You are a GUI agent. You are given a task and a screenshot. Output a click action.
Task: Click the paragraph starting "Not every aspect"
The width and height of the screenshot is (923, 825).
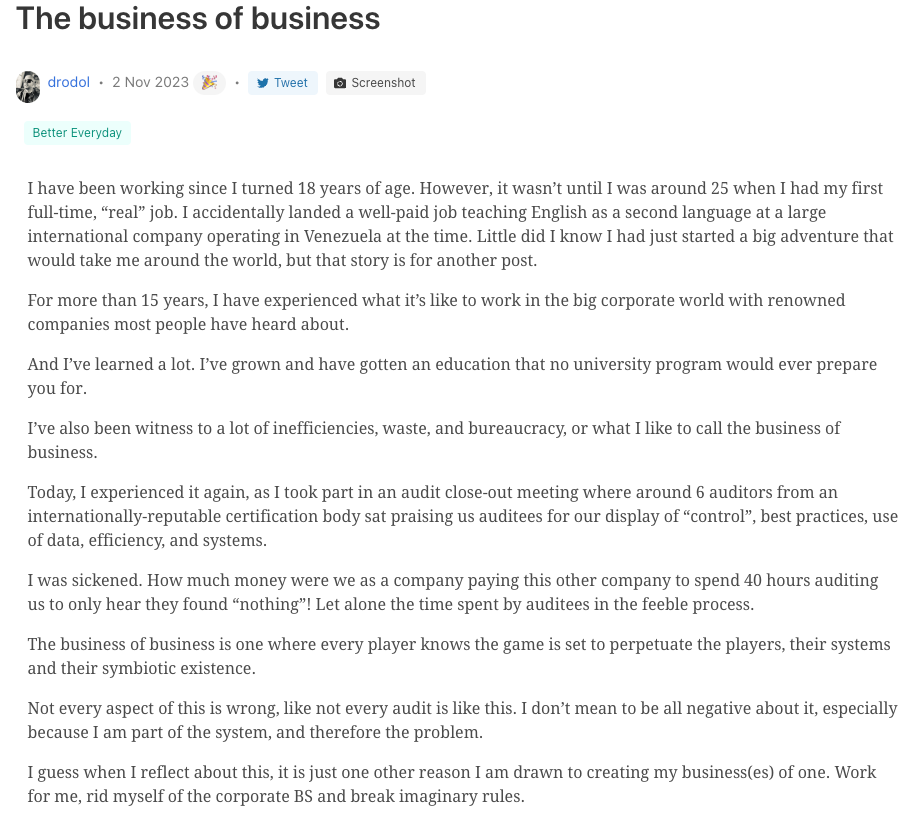coord(462,720)
